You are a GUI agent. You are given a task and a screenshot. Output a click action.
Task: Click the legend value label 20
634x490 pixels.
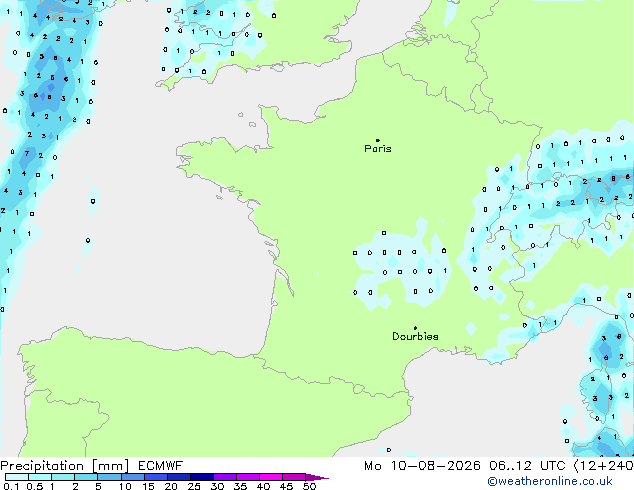(171, 486)
